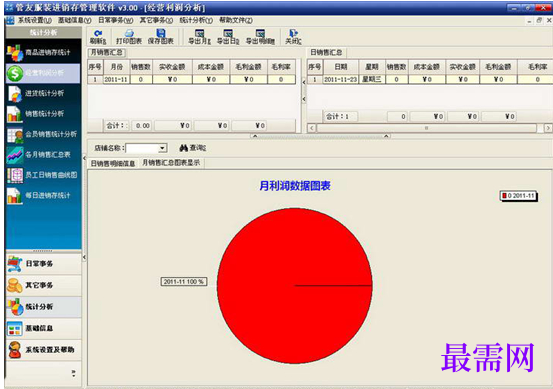The image size is (553, 389).
Task: Click the 统计分析 sidebar header
Action: (43, 33)
